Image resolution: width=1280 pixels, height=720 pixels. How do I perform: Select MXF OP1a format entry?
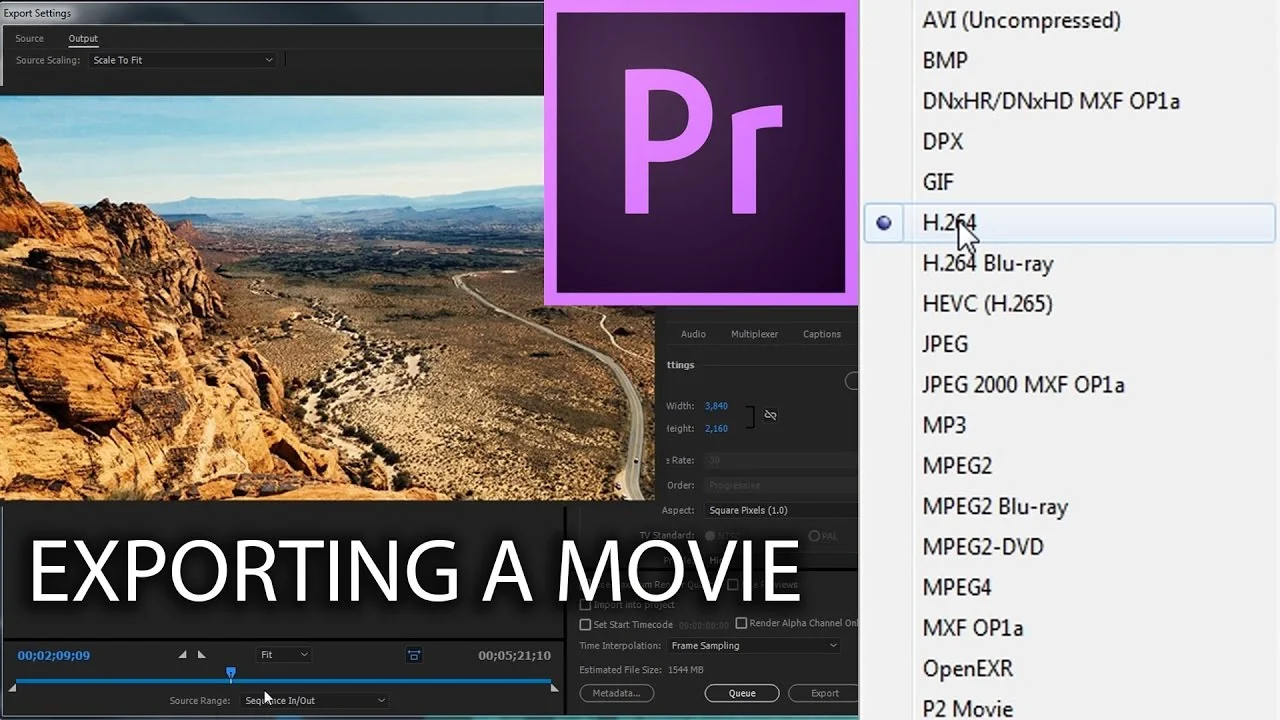pos(972,628)
